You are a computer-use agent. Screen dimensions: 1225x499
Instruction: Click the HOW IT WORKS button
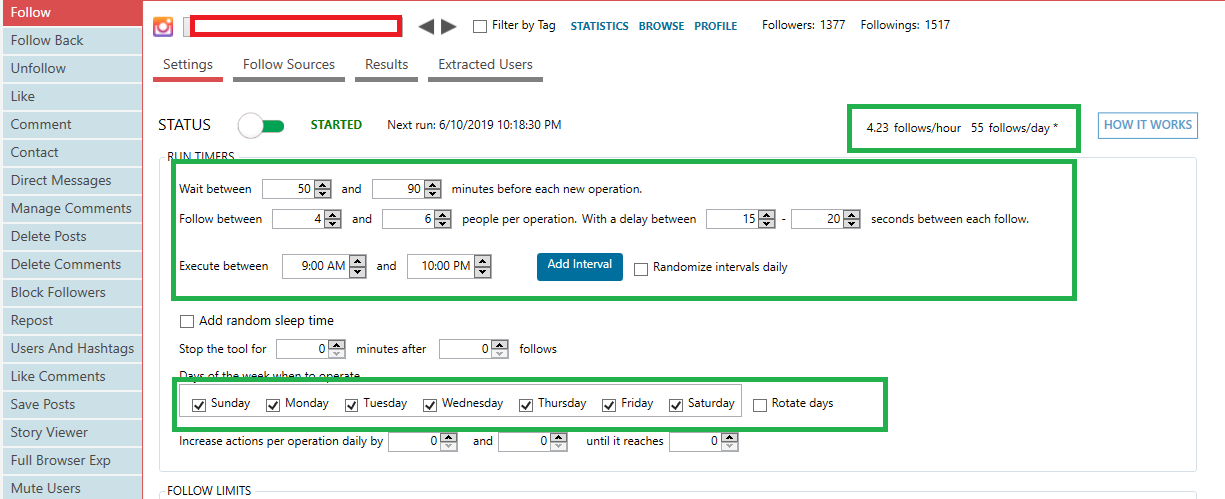1148,125
